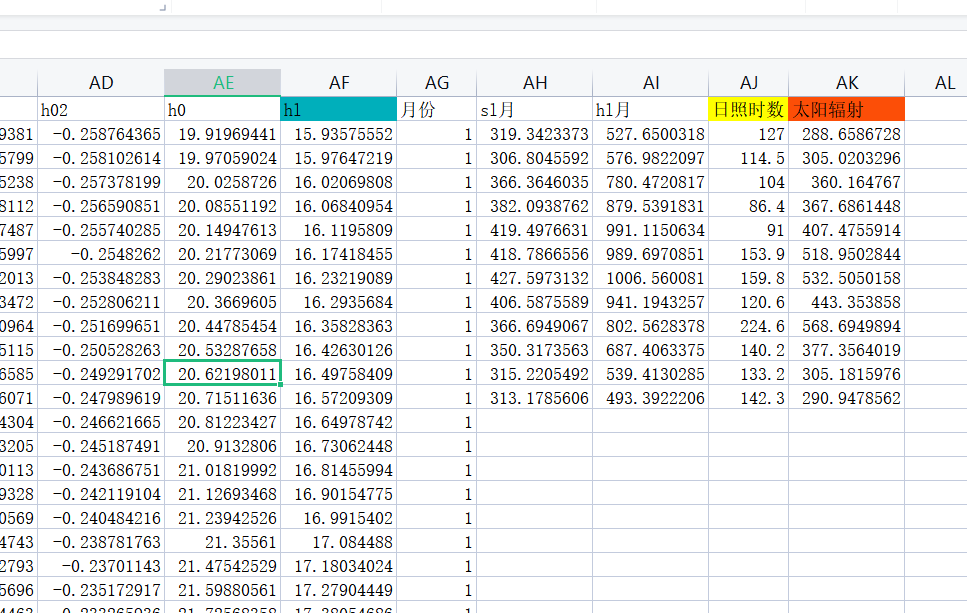Select column header AD
Screen dimensions: 967x613
coord(101,83)
